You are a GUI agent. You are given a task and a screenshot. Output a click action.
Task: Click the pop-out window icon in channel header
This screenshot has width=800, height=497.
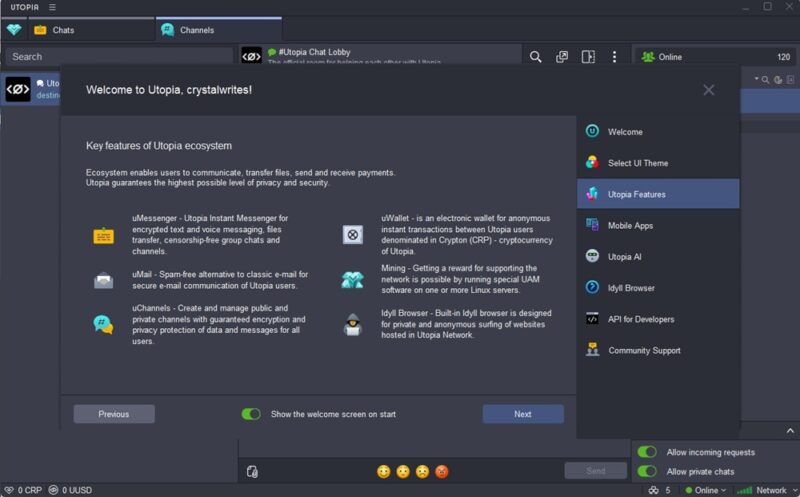[562, 57]
